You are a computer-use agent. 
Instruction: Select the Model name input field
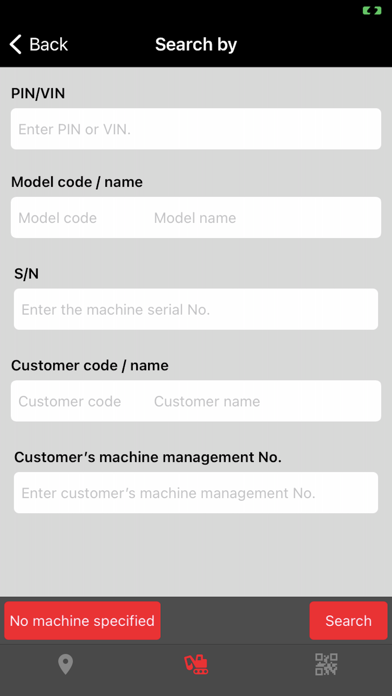click(265, 218)
